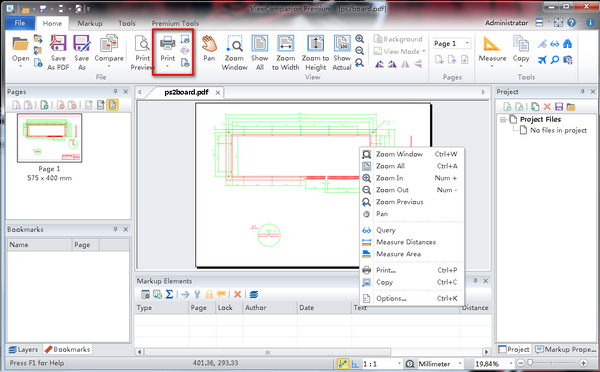600x372 pixels.
Task: Toggle the highlighted Pages panel view button
Action: coord(112,105)
